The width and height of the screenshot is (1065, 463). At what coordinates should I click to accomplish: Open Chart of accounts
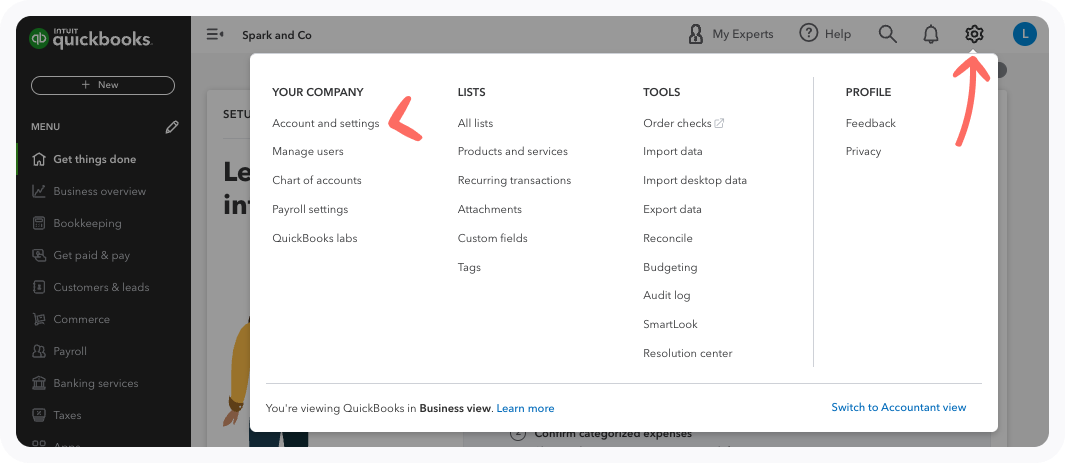[x=317, y=181]
